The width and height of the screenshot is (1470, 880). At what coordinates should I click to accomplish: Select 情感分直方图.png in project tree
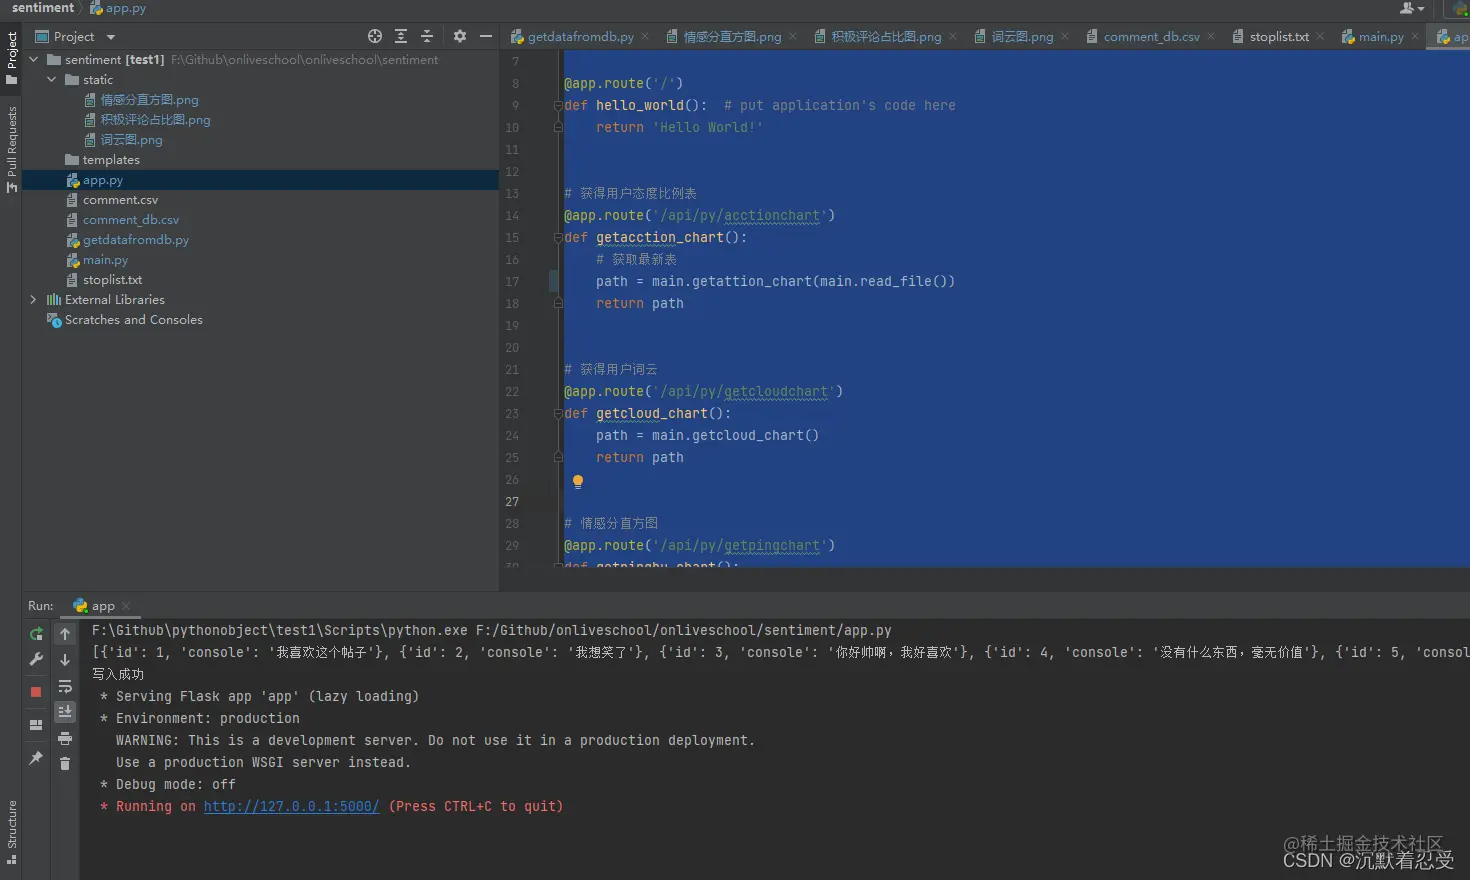[149, 100]
